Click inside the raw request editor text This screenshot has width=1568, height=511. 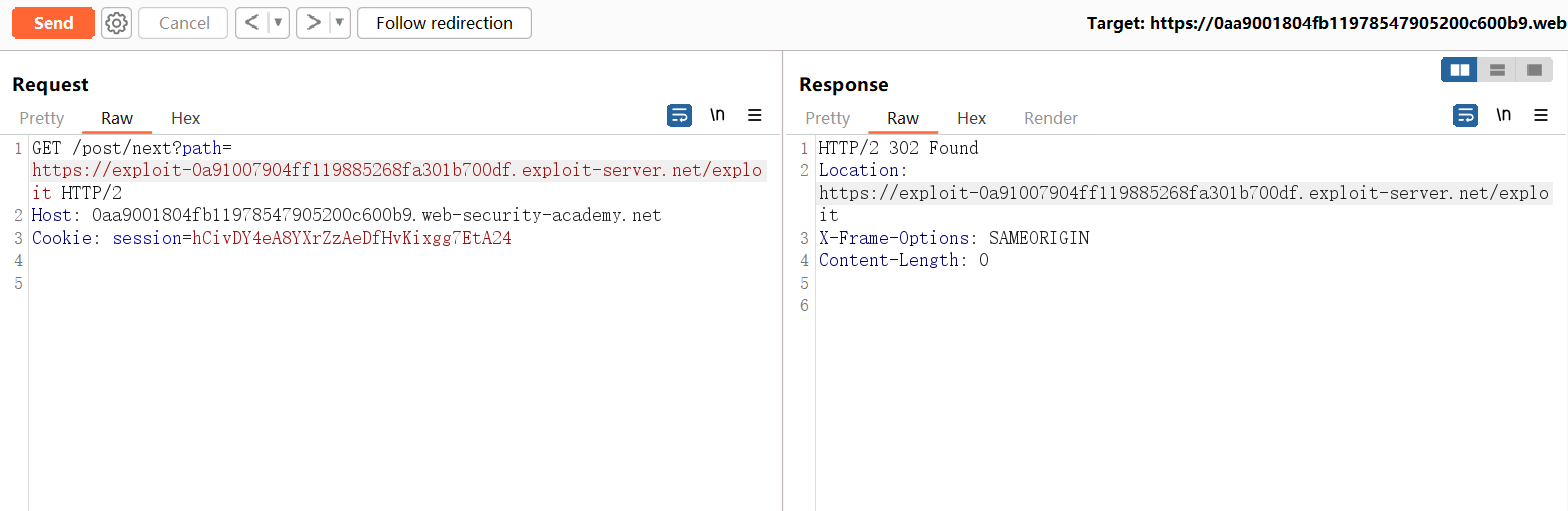coord(400,350)
